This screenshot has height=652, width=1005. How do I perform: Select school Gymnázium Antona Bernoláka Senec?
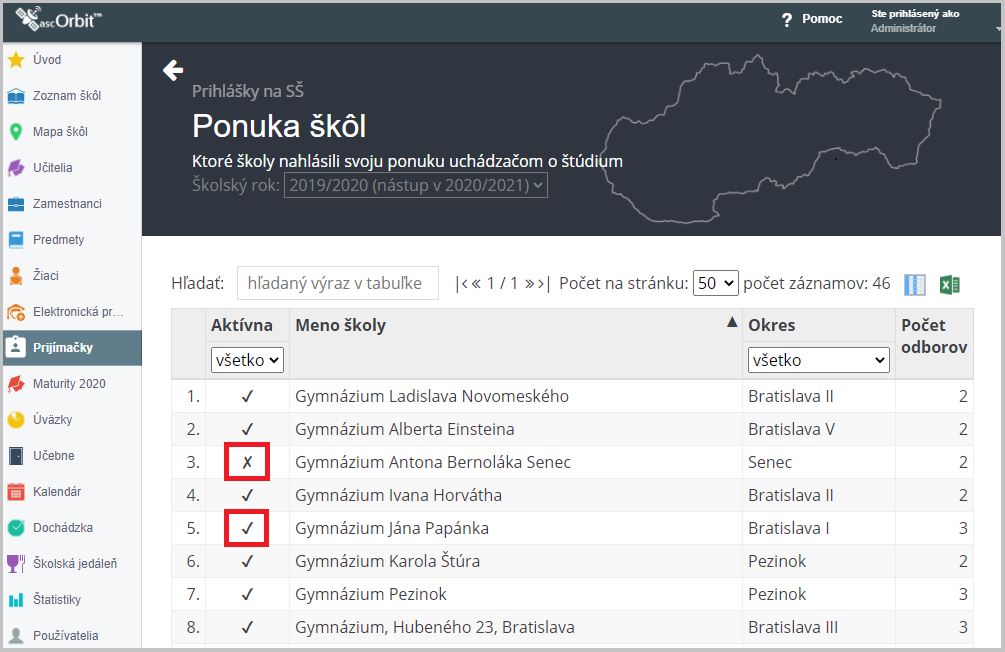[433, 462]
